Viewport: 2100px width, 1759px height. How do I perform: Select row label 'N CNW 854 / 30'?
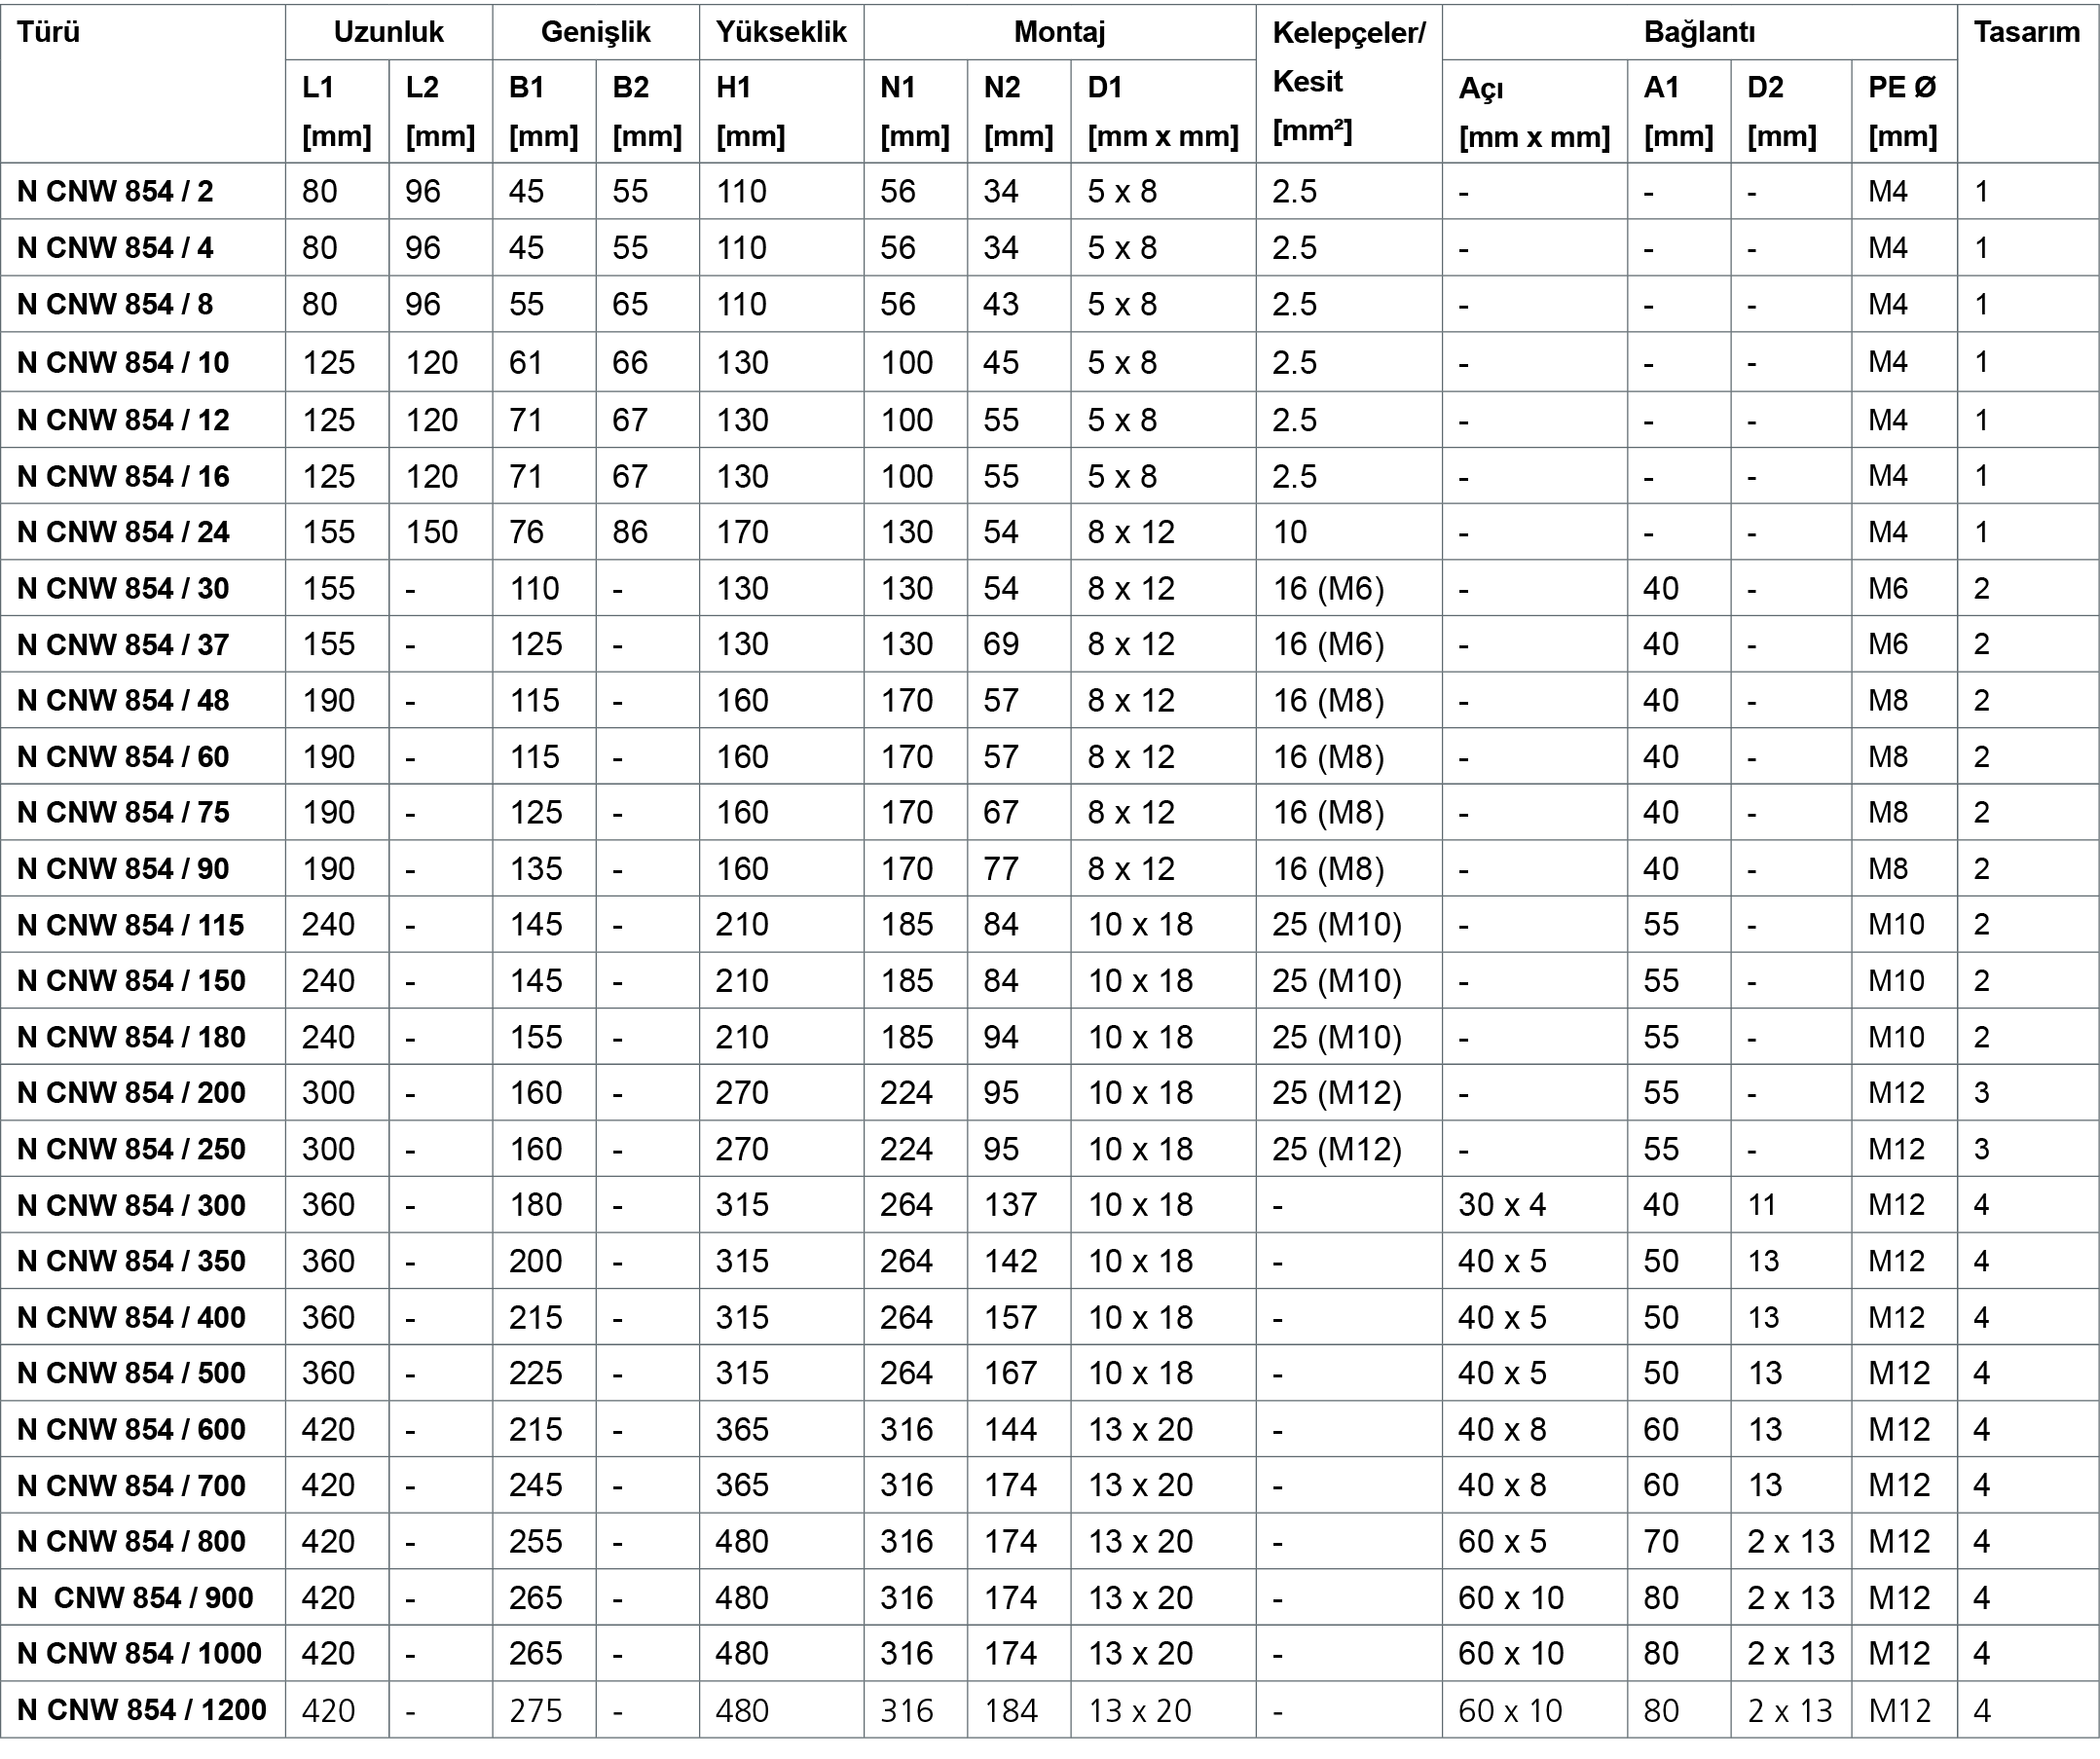(123, 588)
